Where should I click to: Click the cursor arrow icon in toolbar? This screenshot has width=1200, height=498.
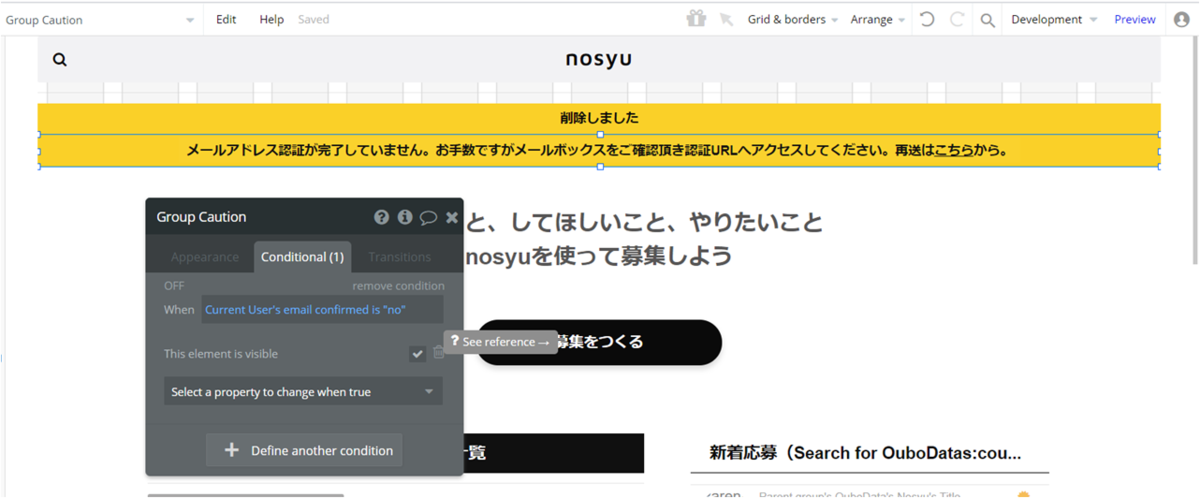[726, 19]
